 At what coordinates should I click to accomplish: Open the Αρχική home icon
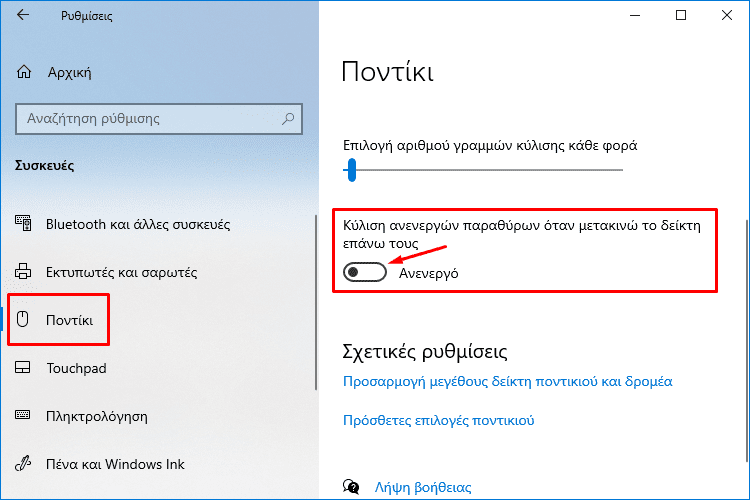(24, 72)
